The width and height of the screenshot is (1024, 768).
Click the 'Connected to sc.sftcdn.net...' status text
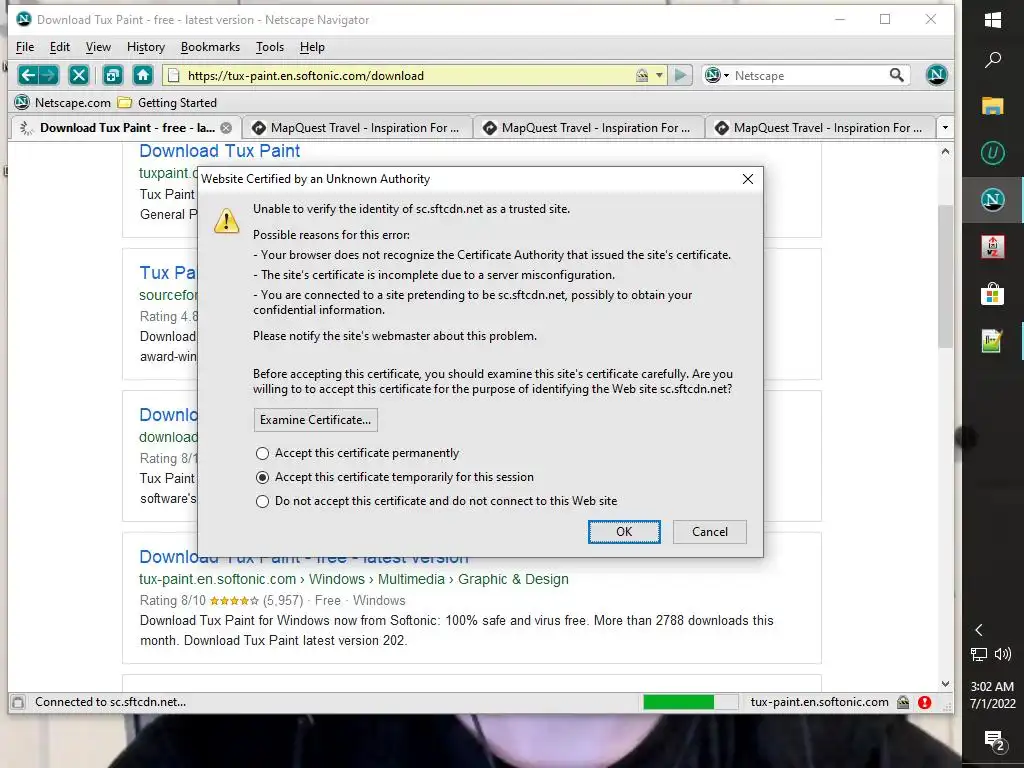[x=110, y=703]
